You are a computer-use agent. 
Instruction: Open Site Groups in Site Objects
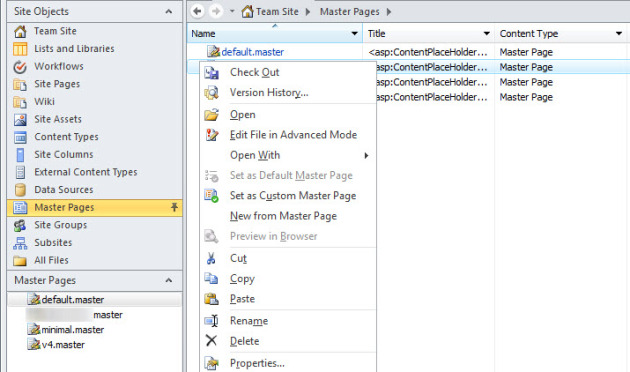[61, 225]
